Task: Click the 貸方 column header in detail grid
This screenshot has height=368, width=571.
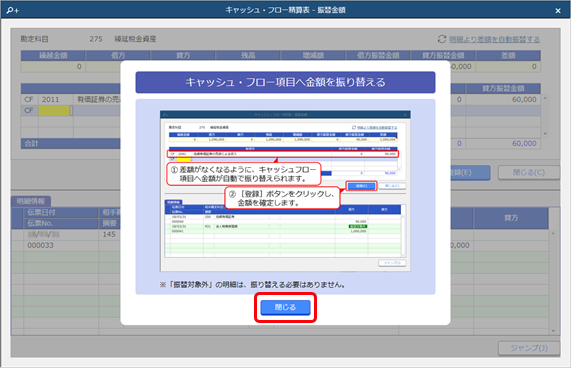Action: 511,218
